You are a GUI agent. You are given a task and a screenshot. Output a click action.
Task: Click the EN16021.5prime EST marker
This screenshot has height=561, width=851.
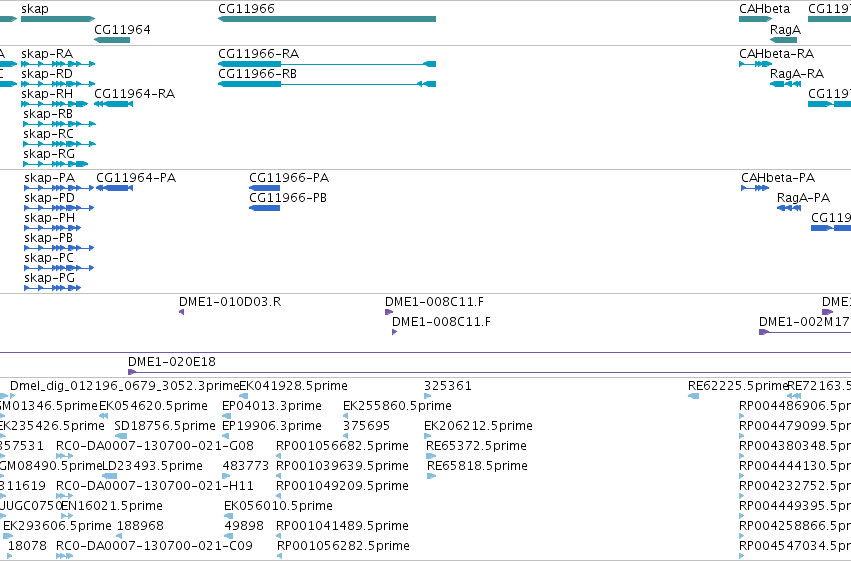(x=67, y=516)
